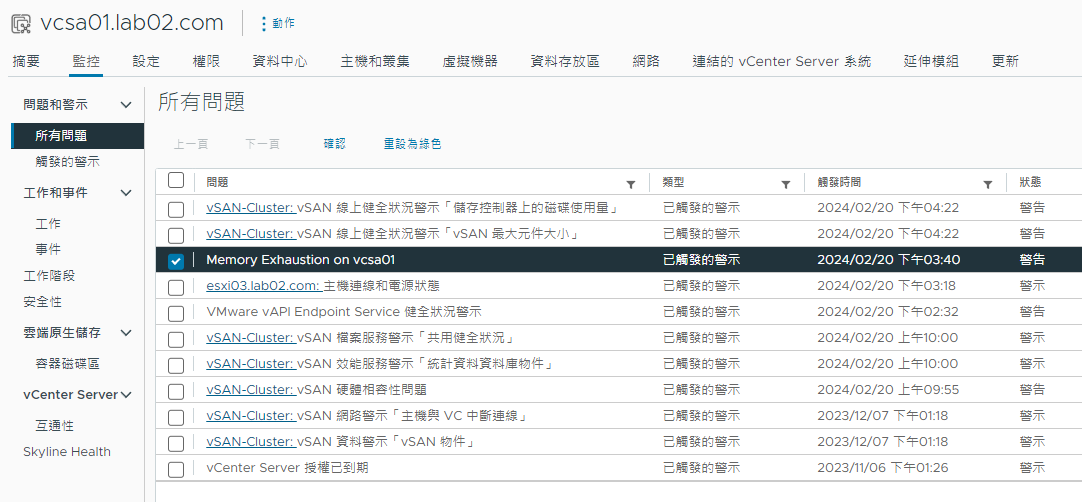Check the 統計資料資料庫物件 row checkbox

tap(176, 365)
